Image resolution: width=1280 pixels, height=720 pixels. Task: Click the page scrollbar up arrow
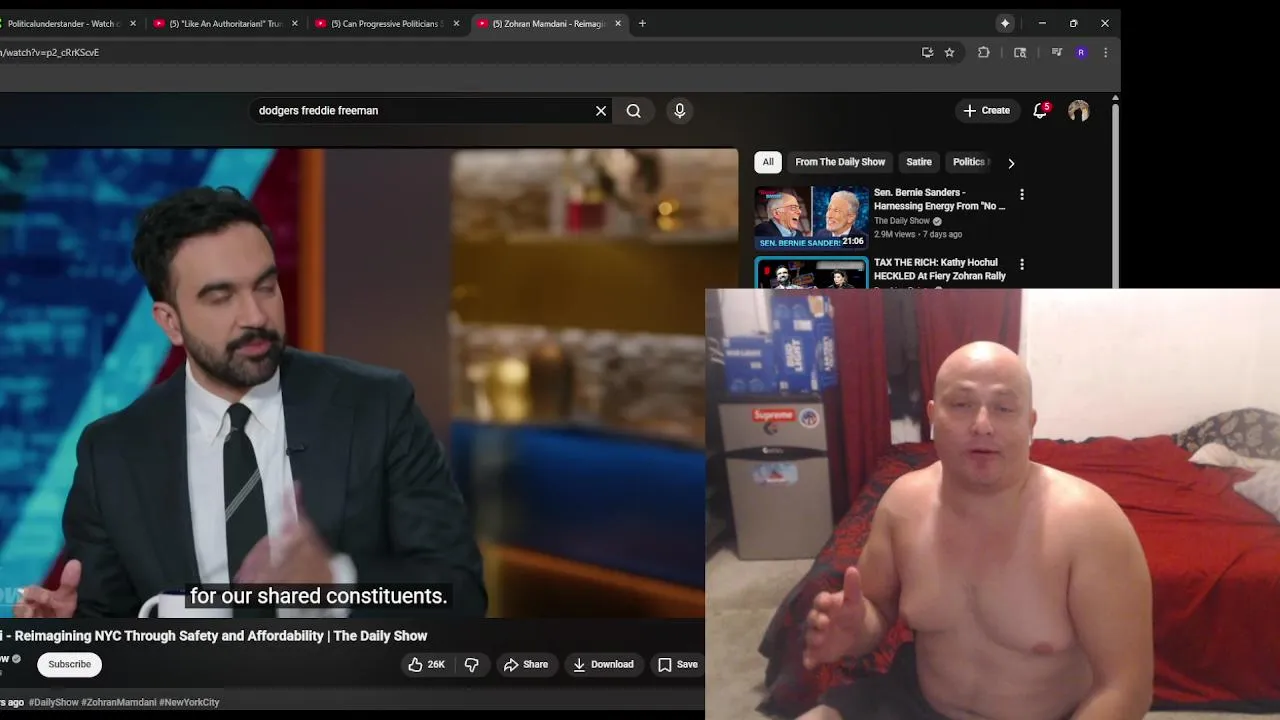[x=1115, y=98]
